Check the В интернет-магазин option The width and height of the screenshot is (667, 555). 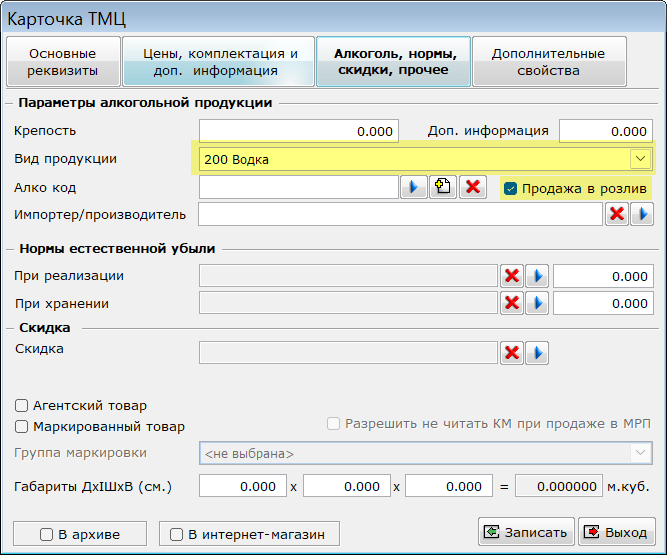pos(176,535)
